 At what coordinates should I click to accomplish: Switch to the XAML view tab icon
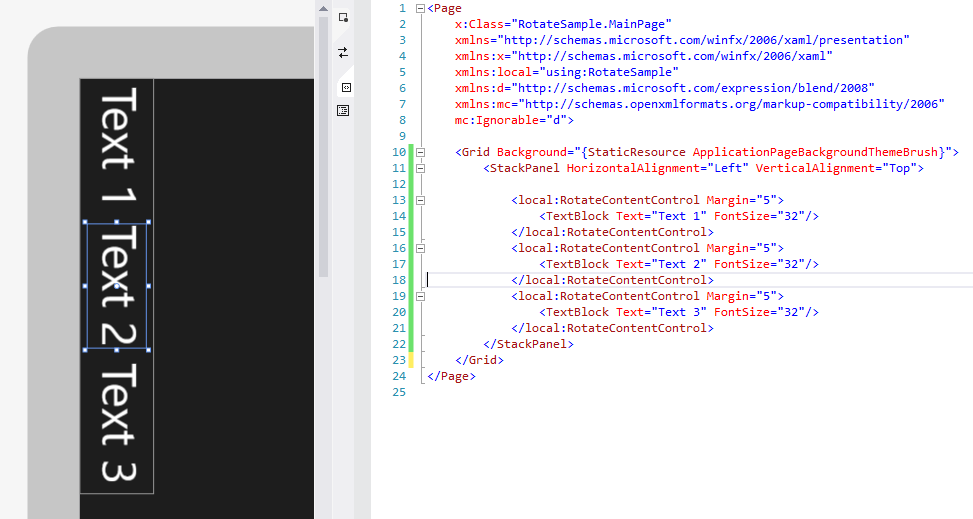point(346,88)
